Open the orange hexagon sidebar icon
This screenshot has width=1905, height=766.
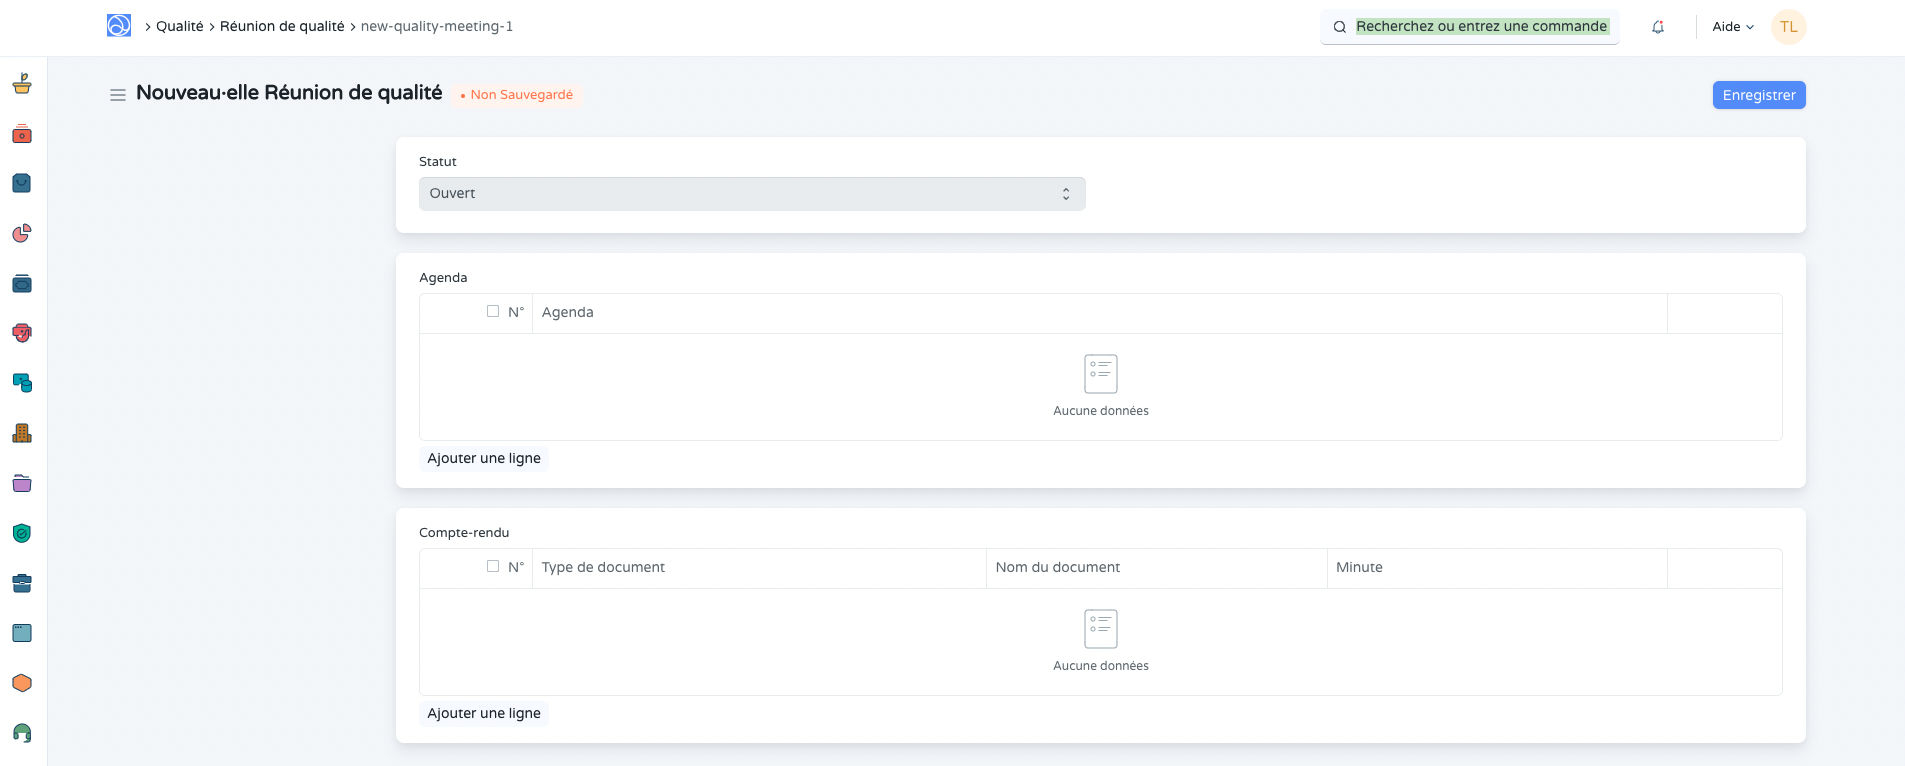tap(22, 683)
